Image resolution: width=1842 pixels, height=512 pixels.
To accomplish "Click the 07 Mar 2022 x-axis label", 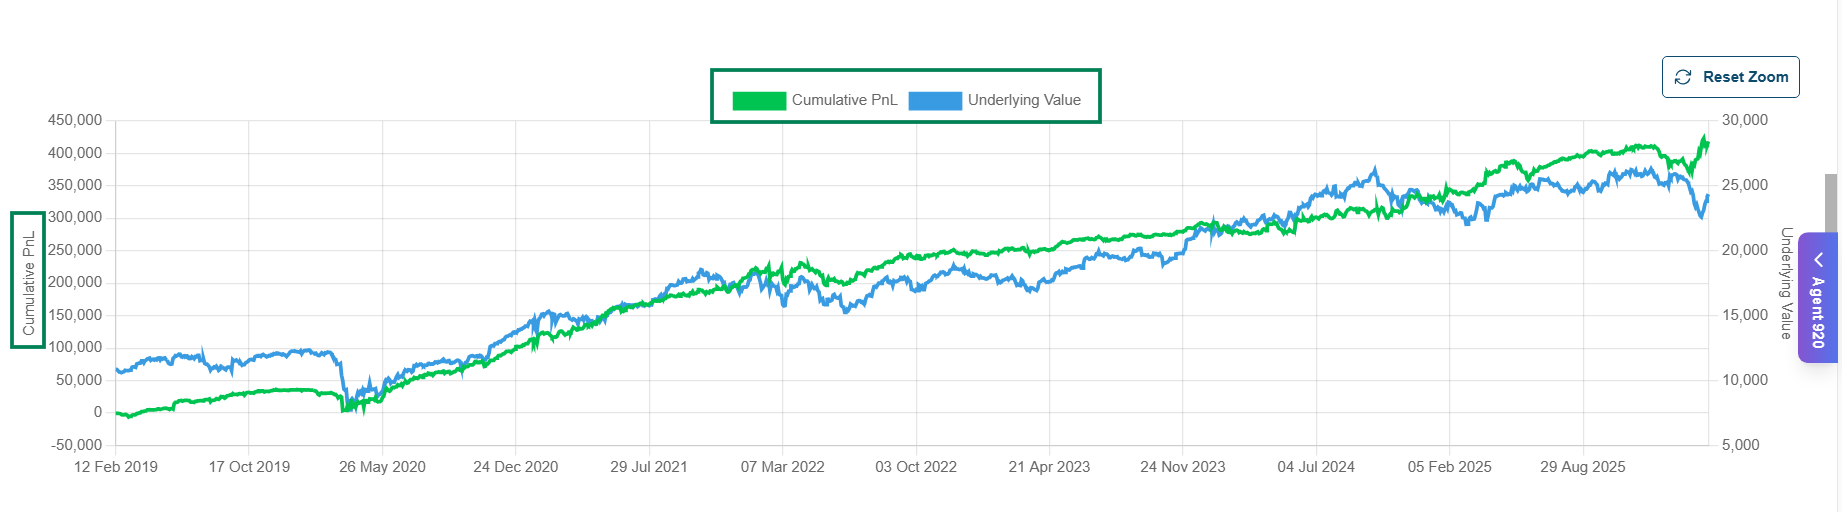I will coord(783,467).
